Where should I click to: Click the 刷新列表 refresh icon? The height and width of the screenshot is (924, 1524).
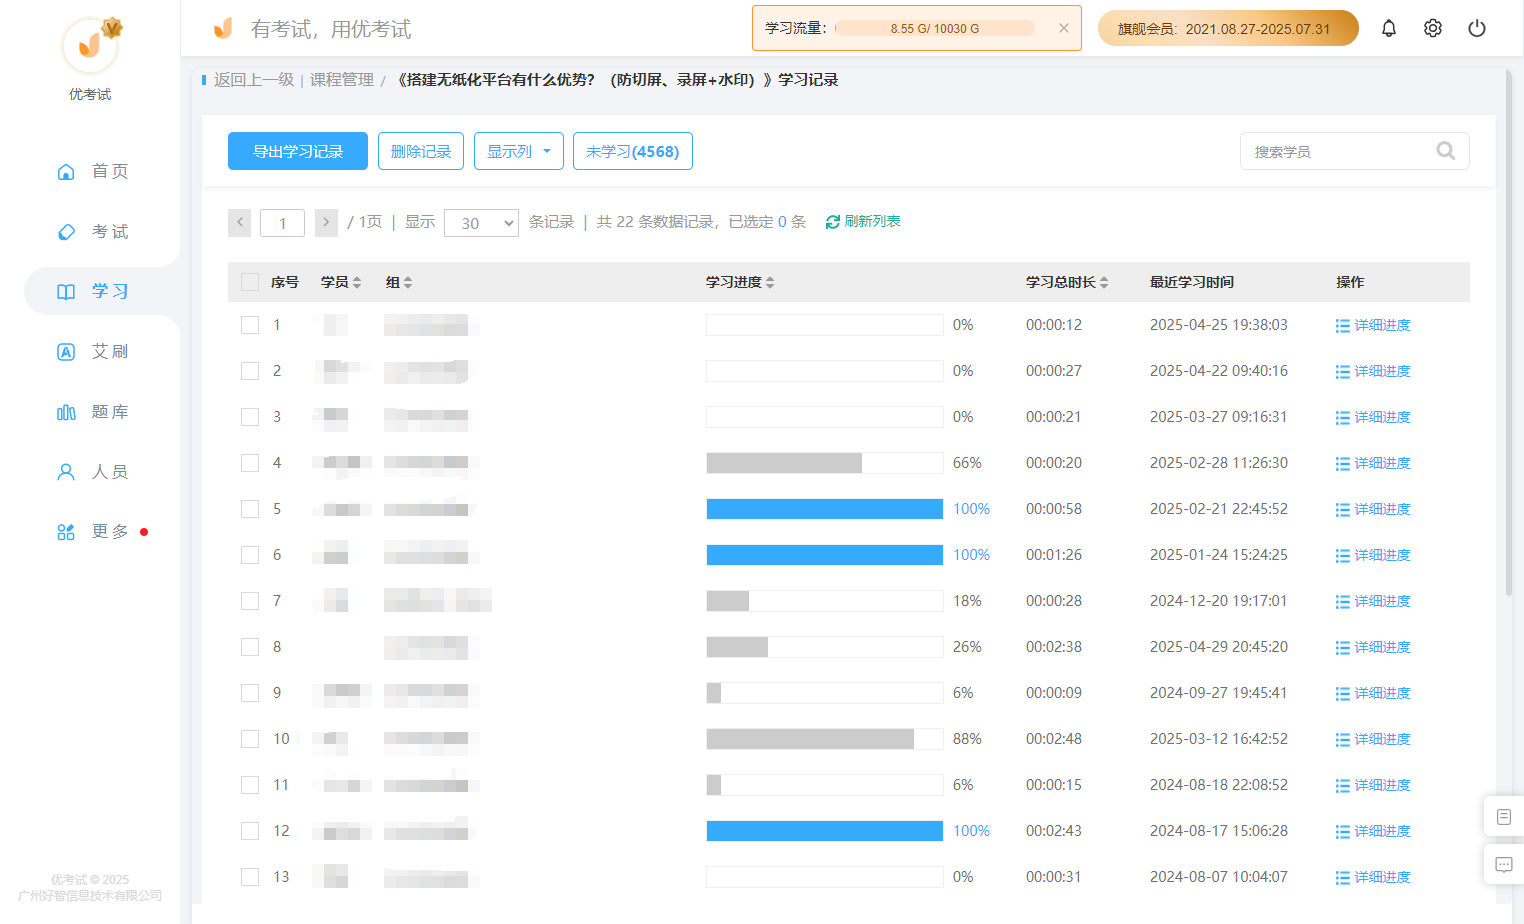coord(832,222)
